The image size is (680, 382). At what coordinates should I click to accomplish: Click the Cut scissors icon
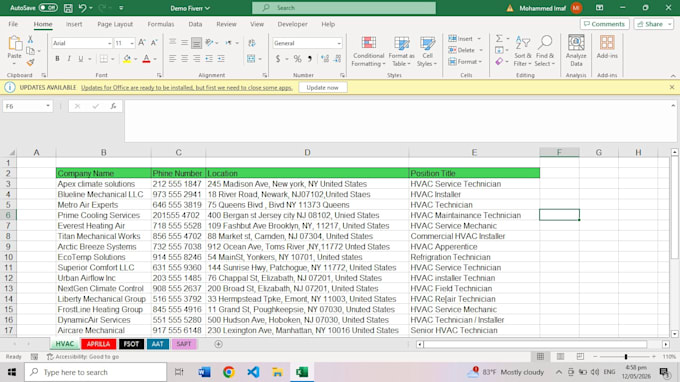click(30, 39)
